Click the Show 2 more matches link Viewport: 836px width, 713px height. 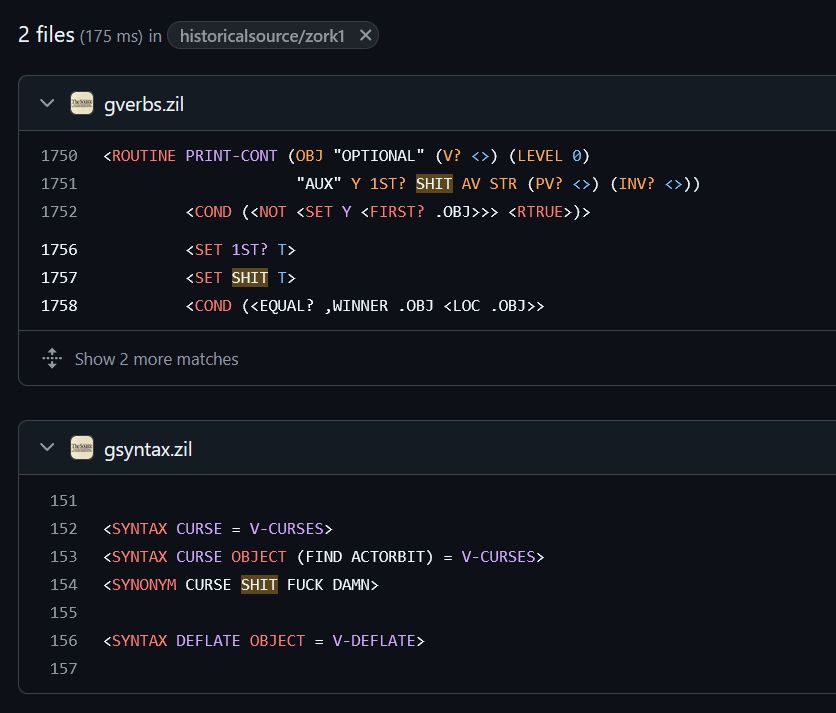(156, 358)
